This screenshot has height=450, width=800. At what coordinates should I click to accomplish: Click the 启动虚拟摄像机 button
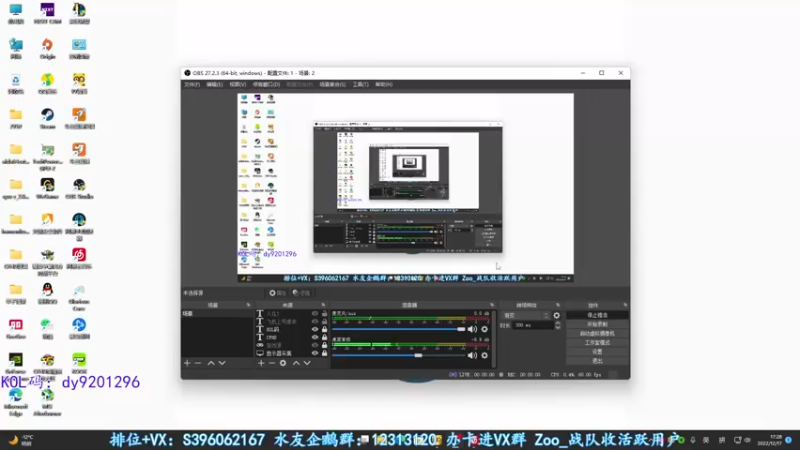pos(597,334)
